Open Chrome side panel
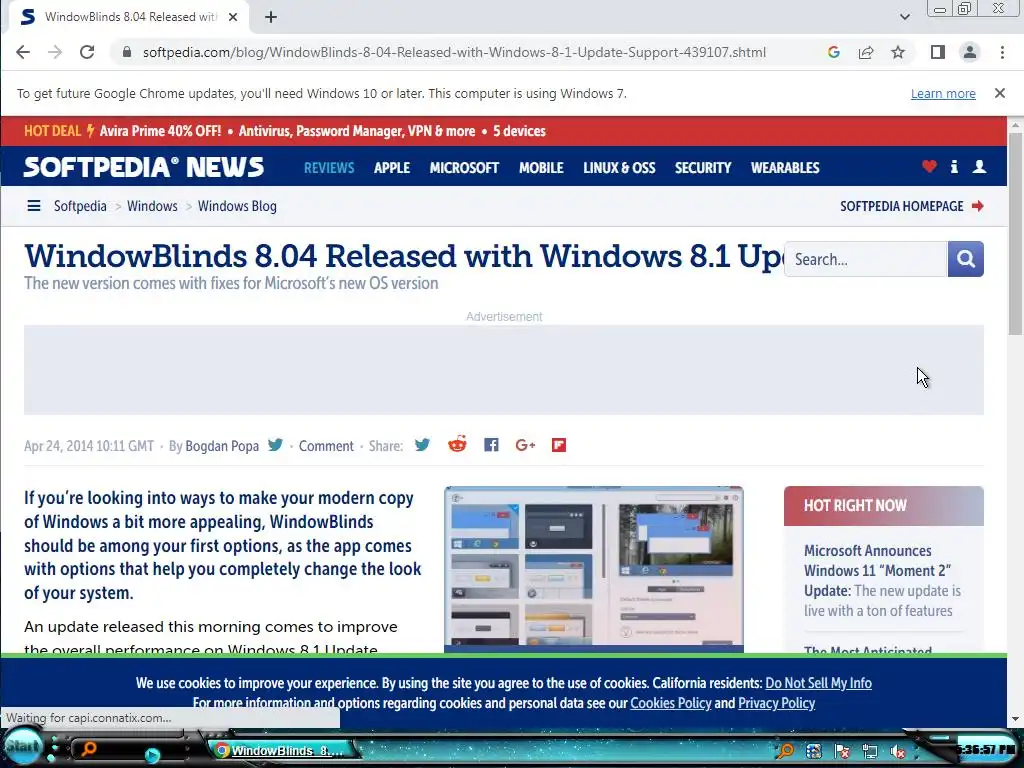 pyautogui.click(x=938, y=52)
